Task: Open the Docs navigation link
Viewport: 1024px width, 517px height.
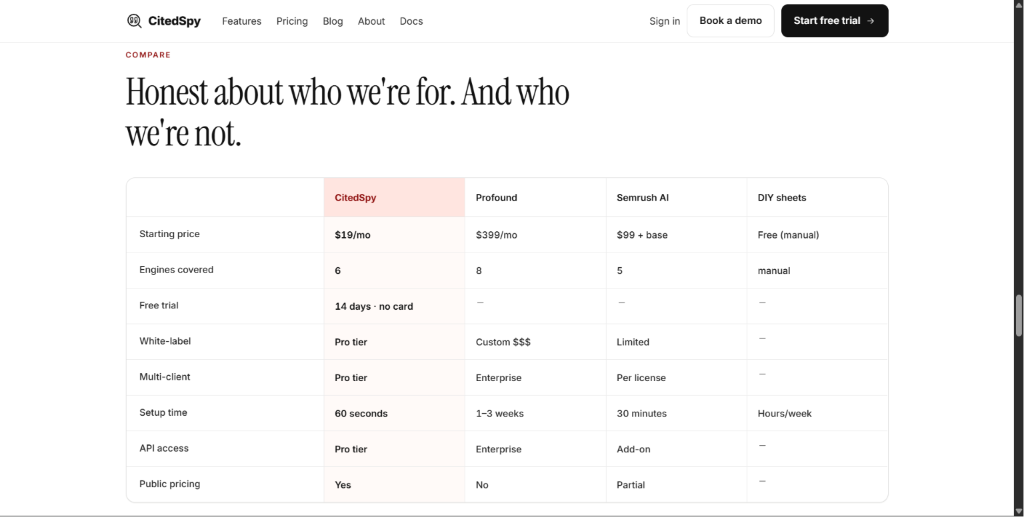Action: (x=411, y=21)
